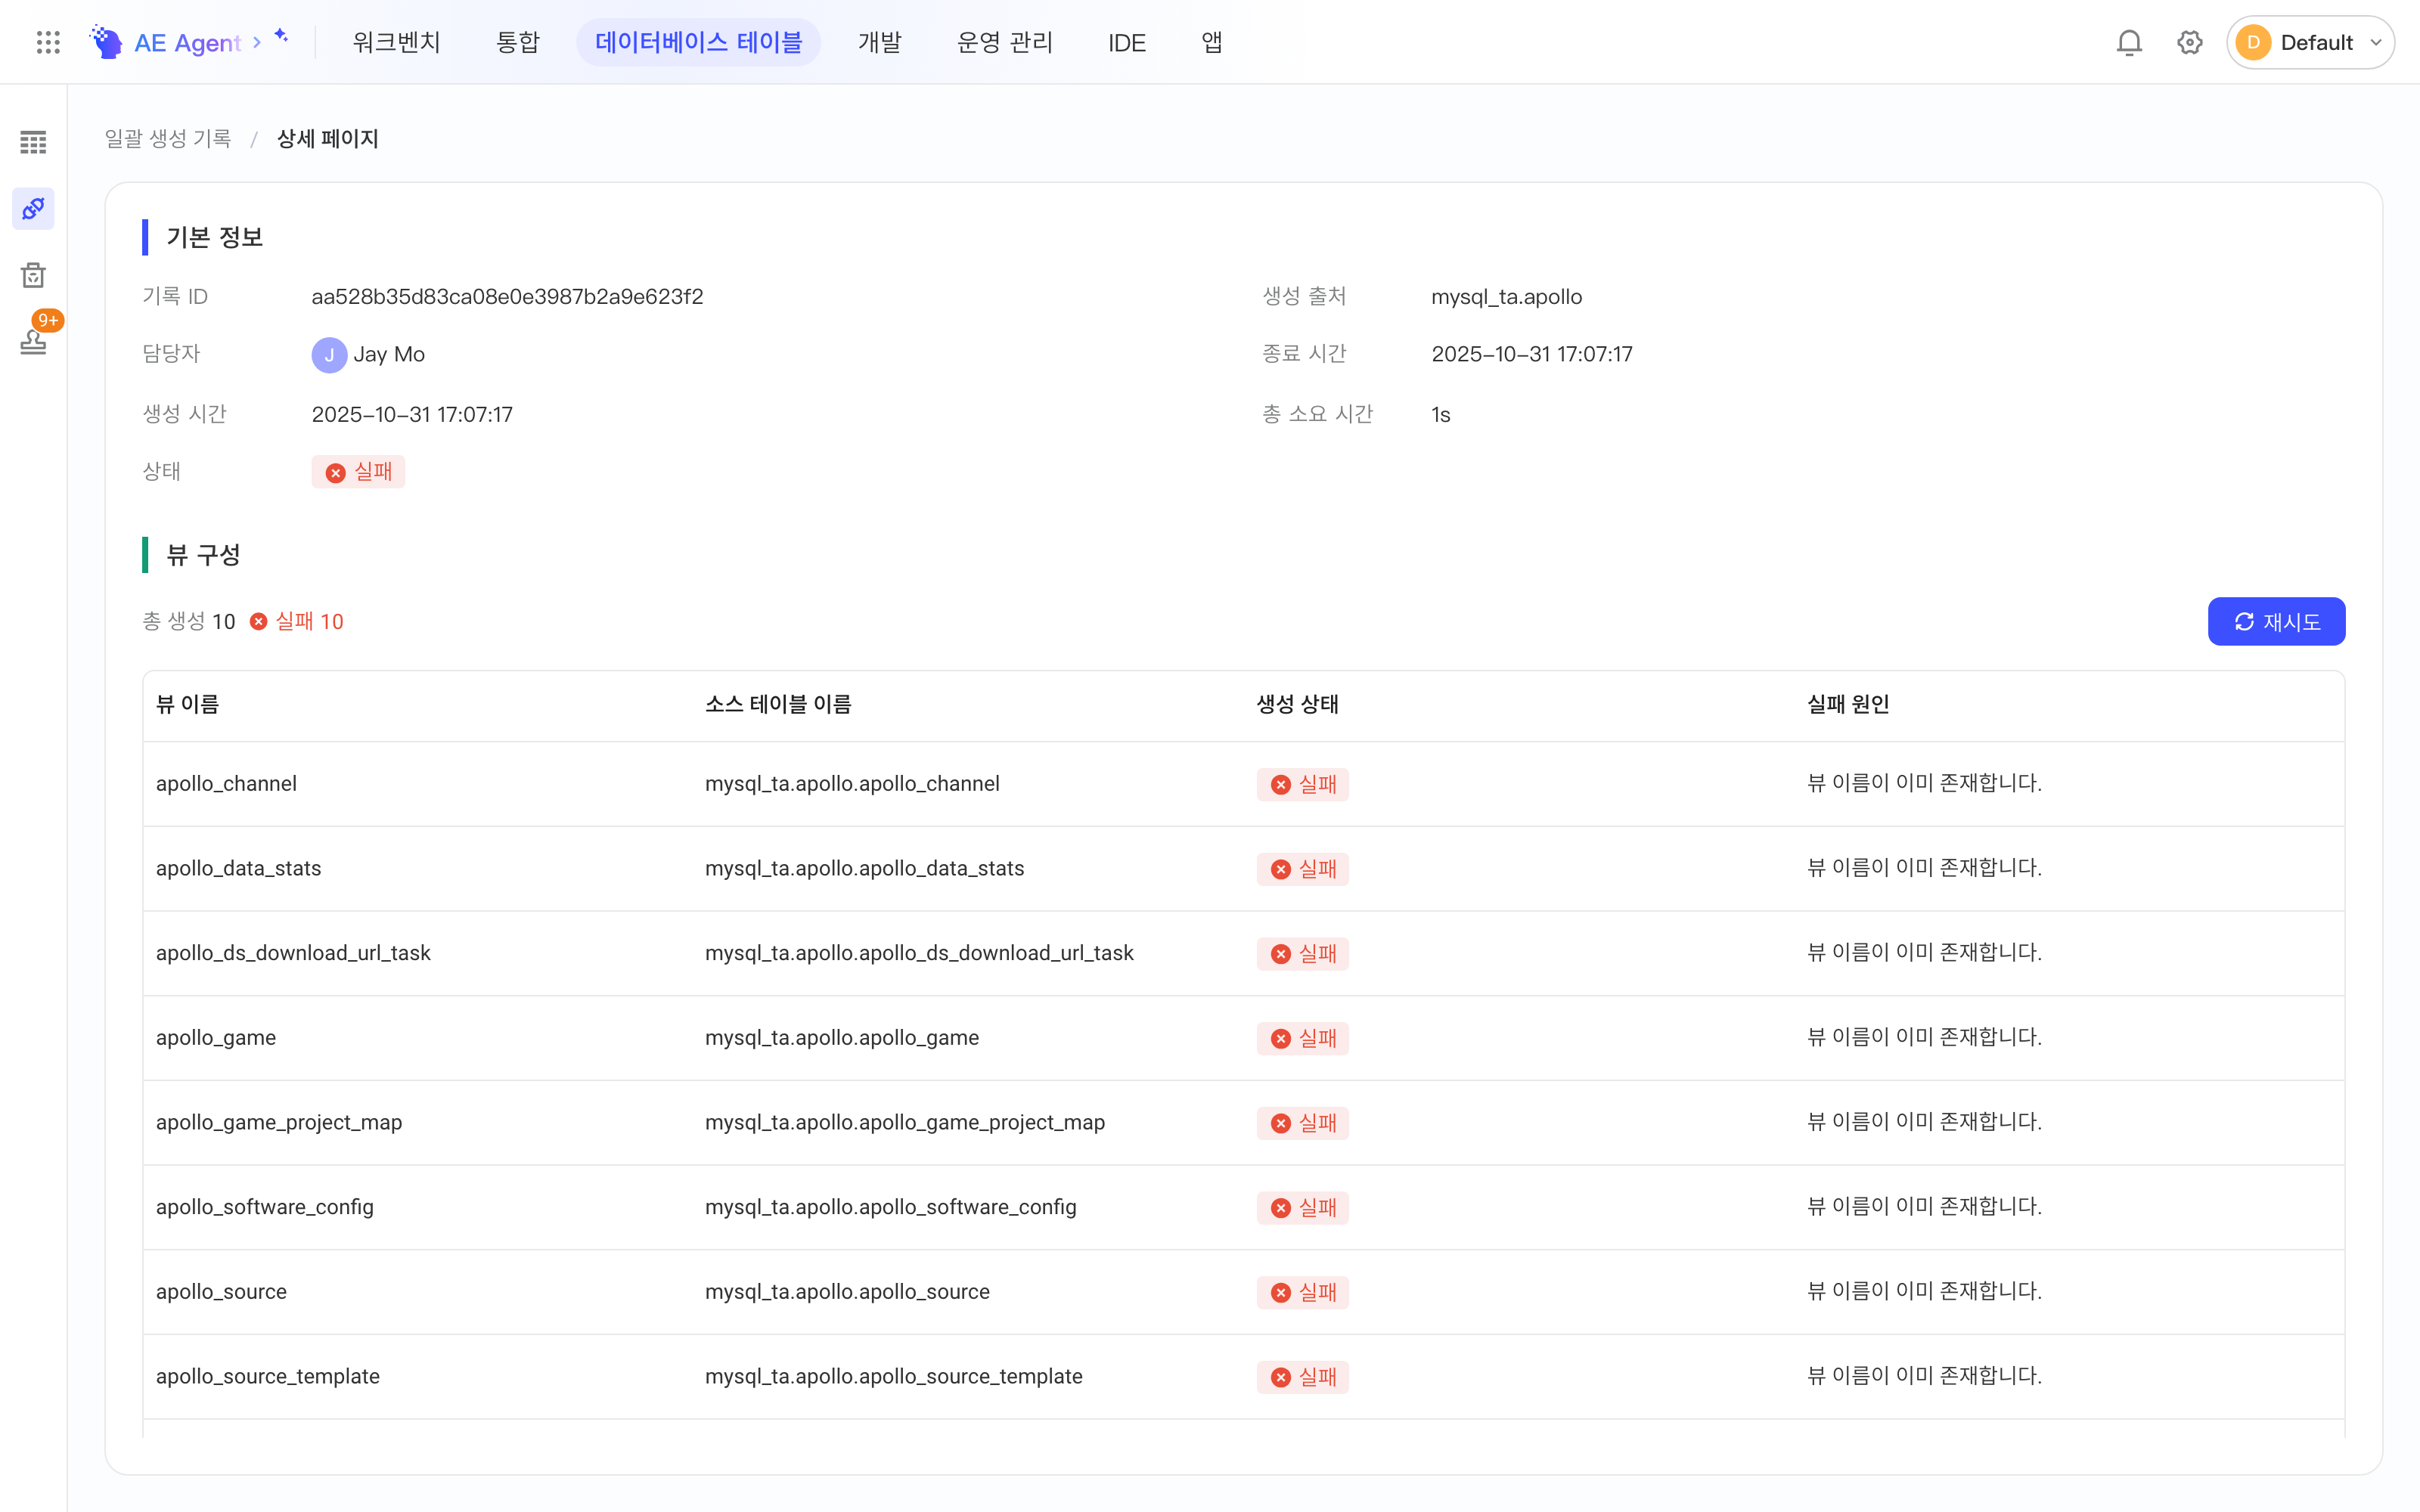Click the 실패 원인 column header

point(1848,704)
